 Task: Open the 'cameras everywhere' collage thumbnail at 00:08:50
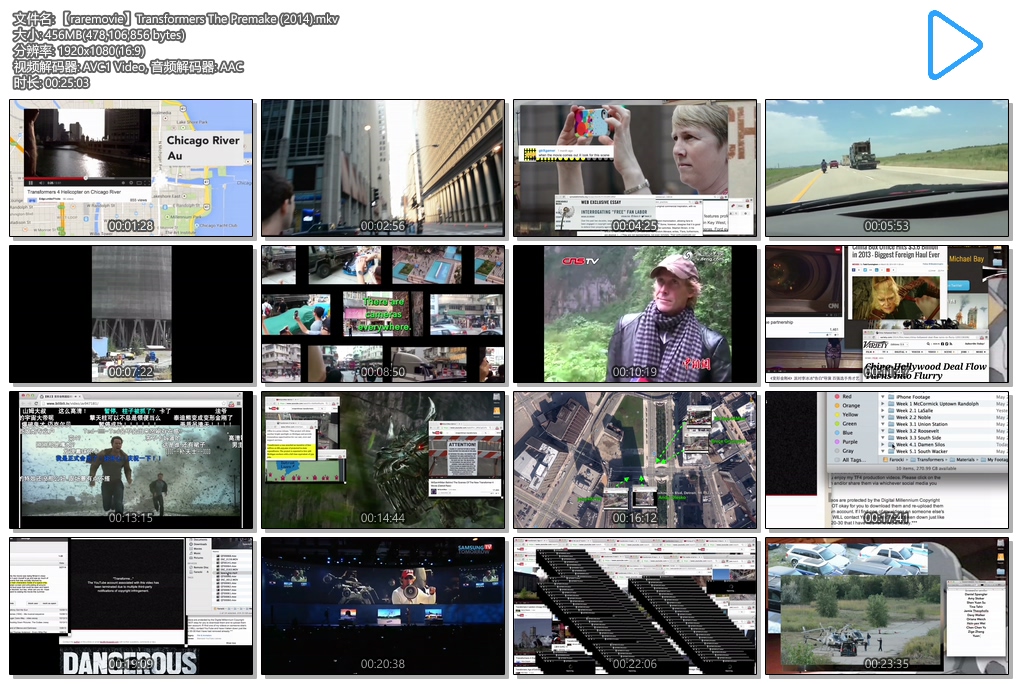(x=383, y=314)
